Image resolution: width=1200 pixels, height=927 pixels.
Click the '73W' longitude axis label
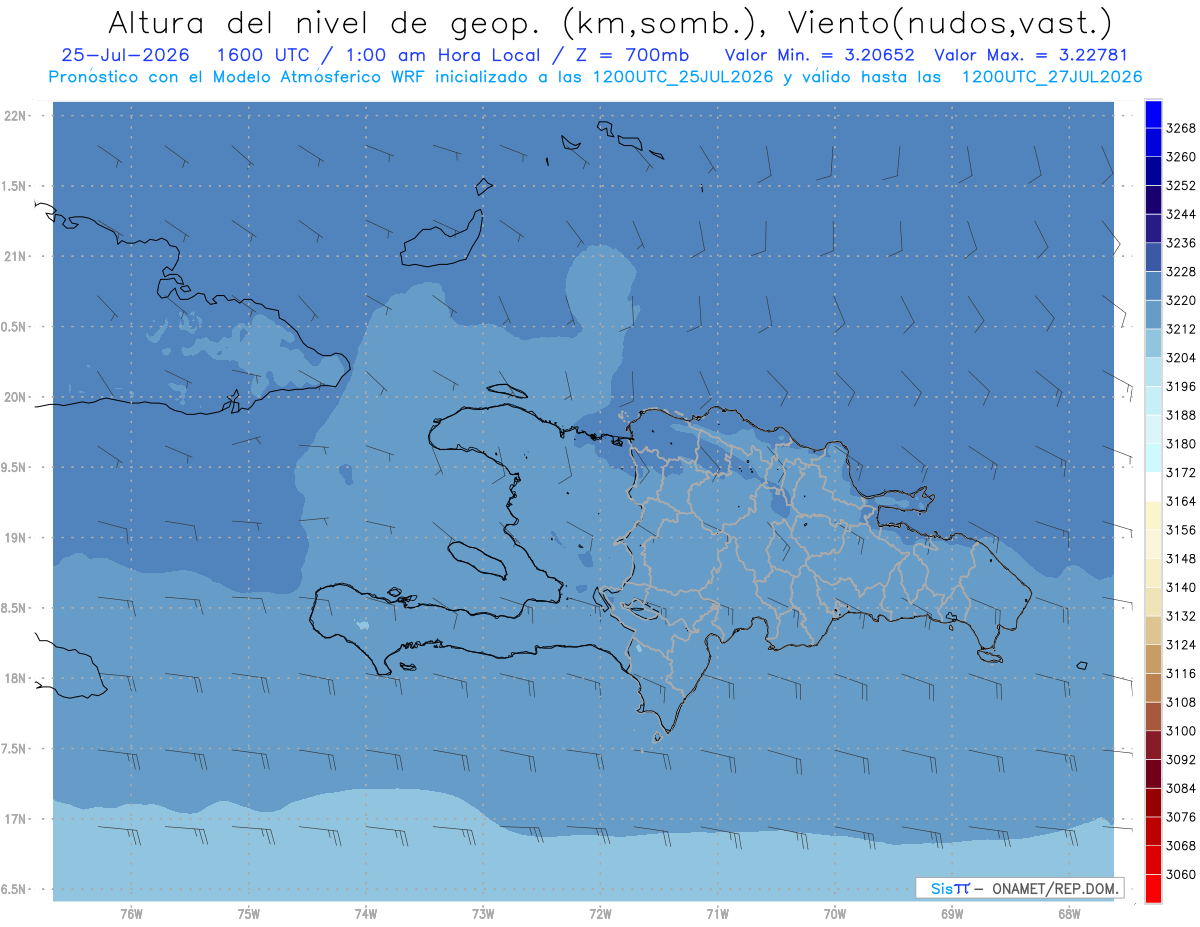point(483,914)
